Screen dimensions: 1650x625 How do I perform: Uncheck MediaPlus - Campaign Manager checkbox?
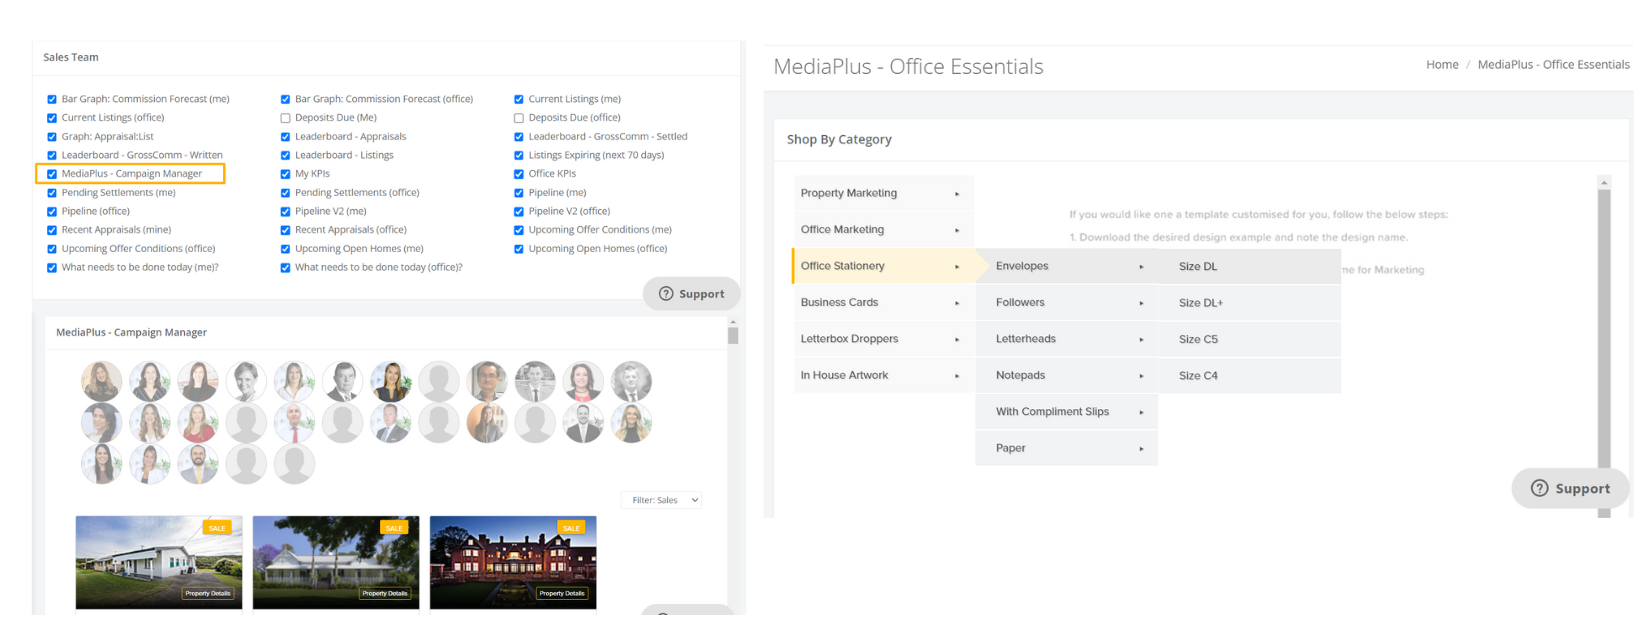click(x=52, y=174)
